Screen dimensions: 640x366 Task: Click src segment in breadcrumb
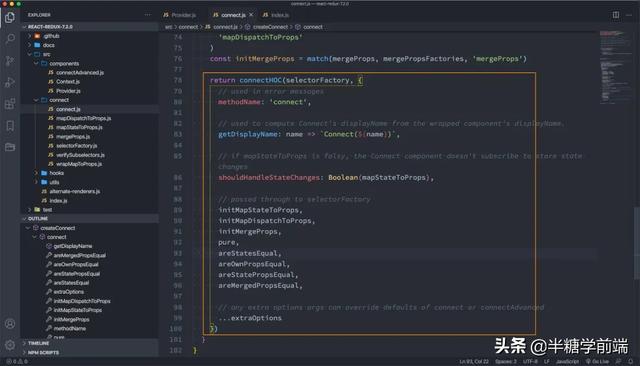(169, 27)
